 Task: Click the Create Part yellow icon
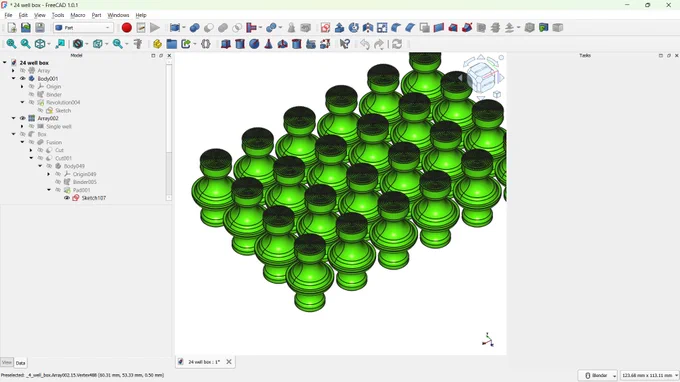pos(157,44)
